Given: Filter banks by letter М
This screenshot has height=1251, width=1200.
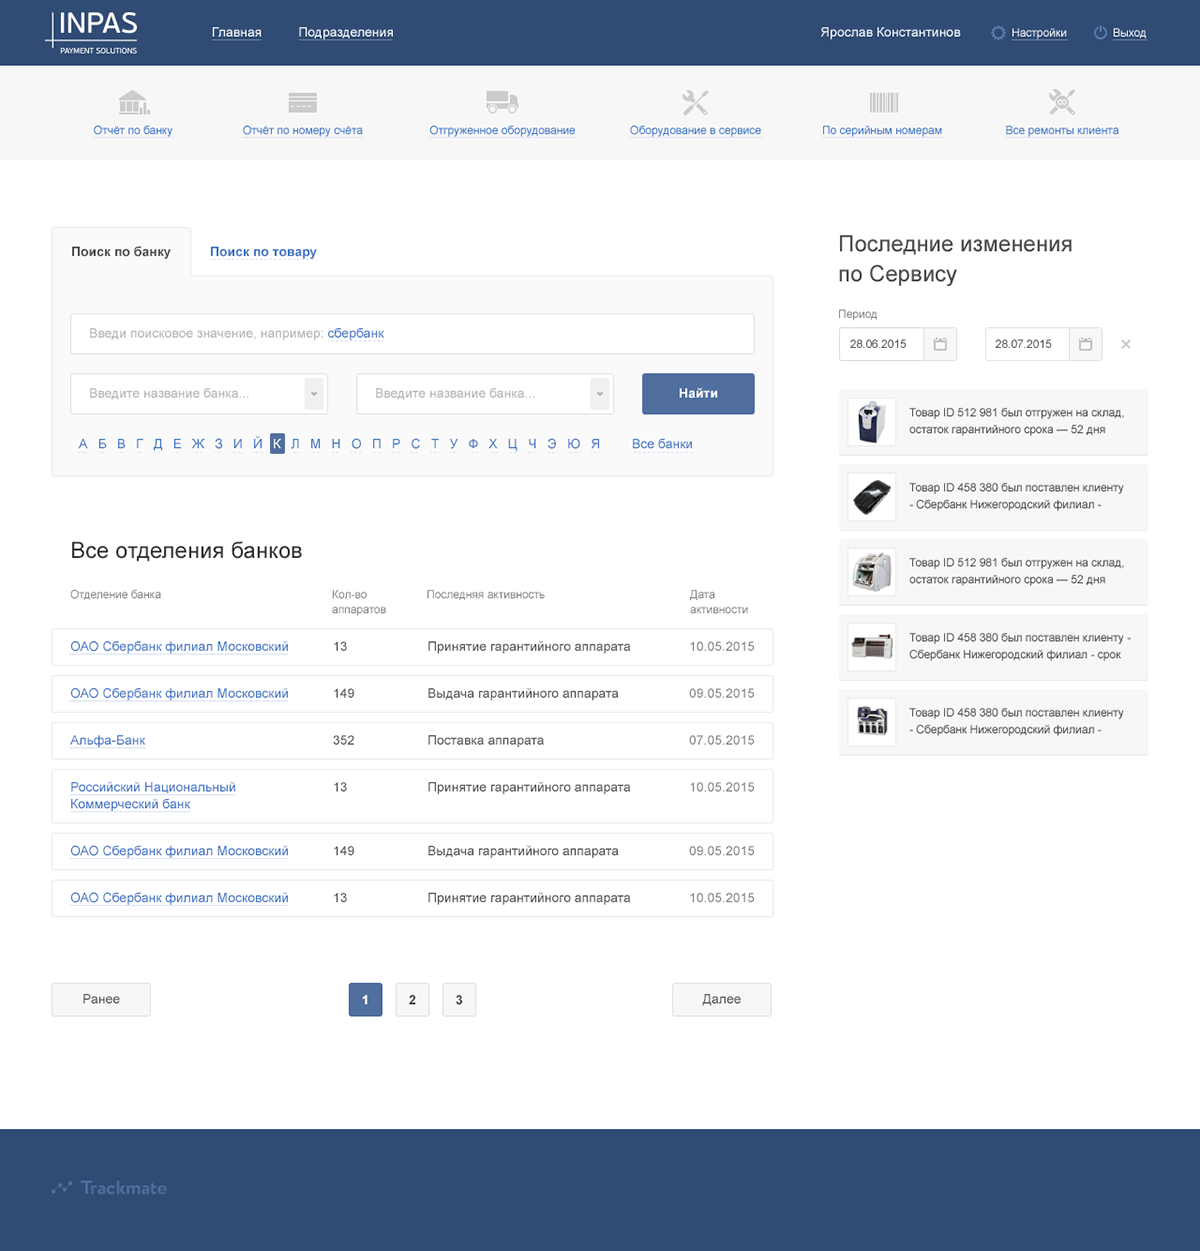Looking at the screenshot, I should coord(315,444).
